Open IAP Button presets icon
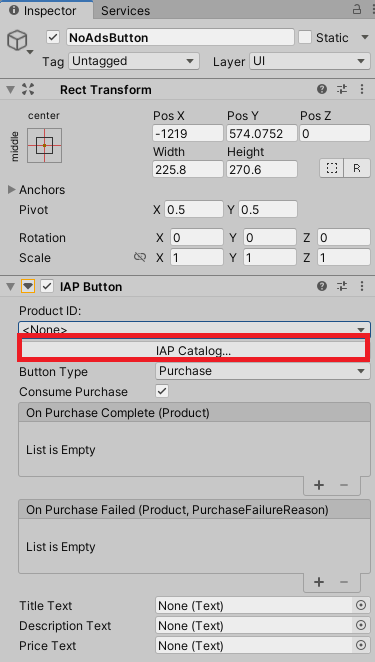 tap(342, 287)
